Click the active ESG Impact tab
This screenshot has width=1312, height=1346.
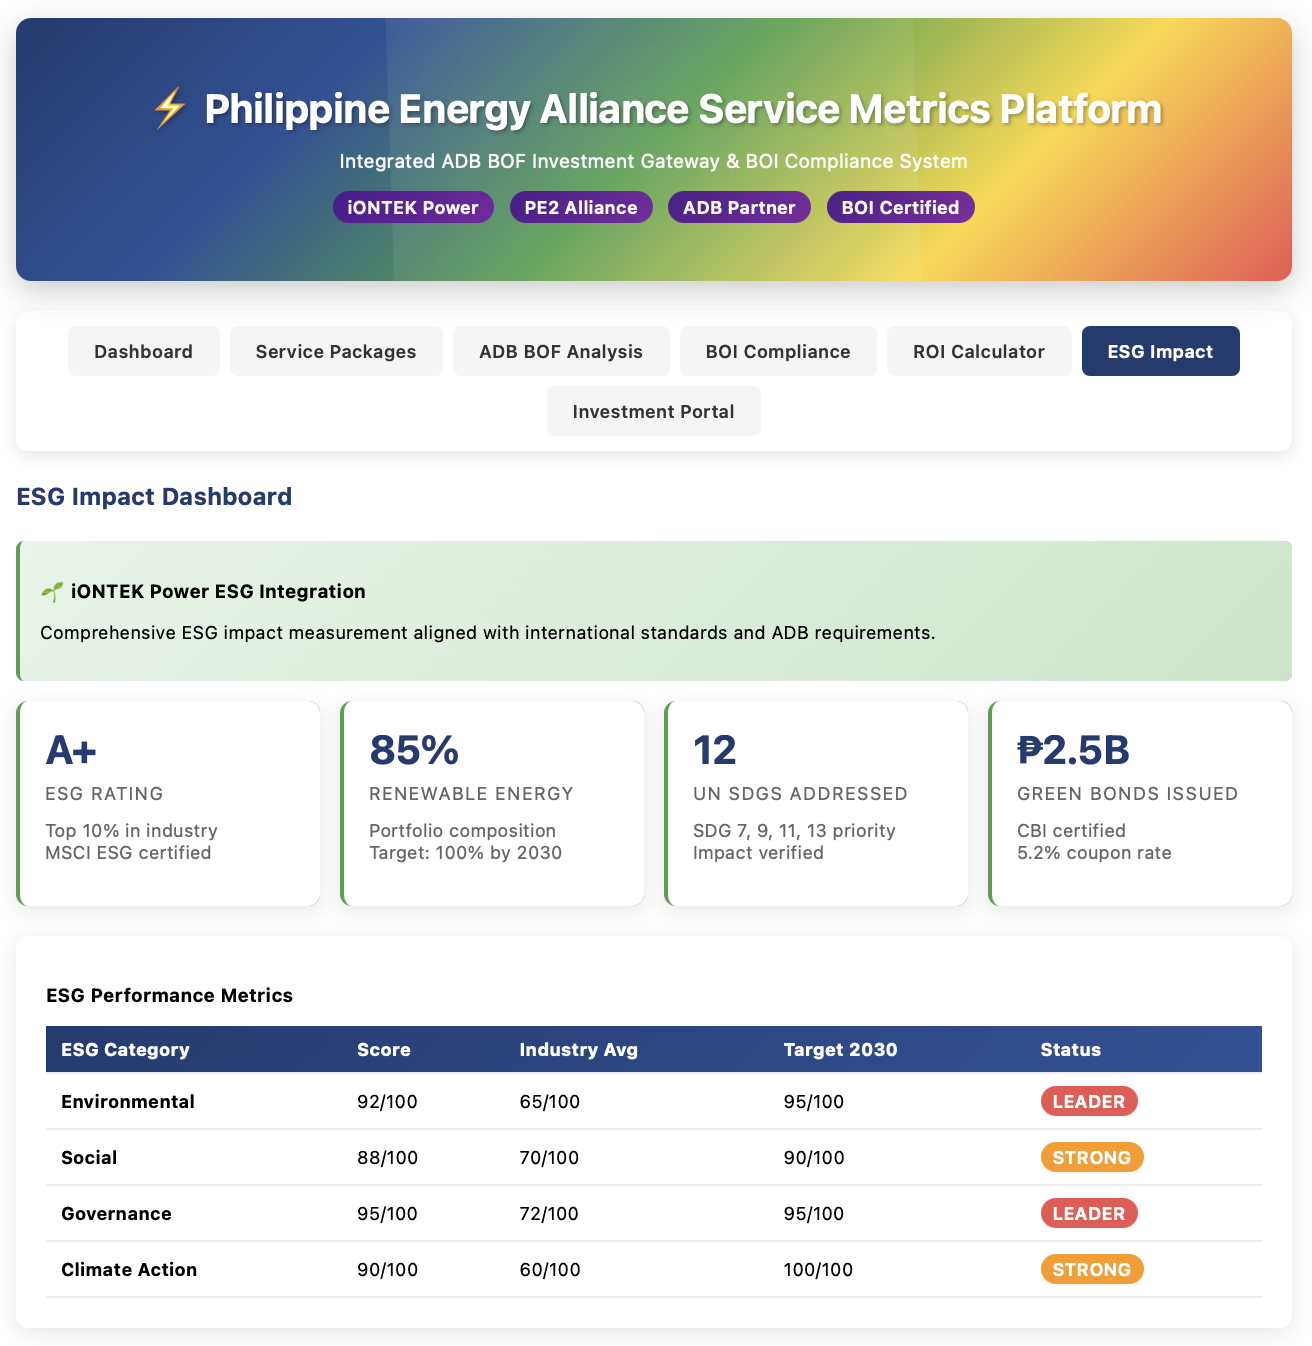(1160, 351)
